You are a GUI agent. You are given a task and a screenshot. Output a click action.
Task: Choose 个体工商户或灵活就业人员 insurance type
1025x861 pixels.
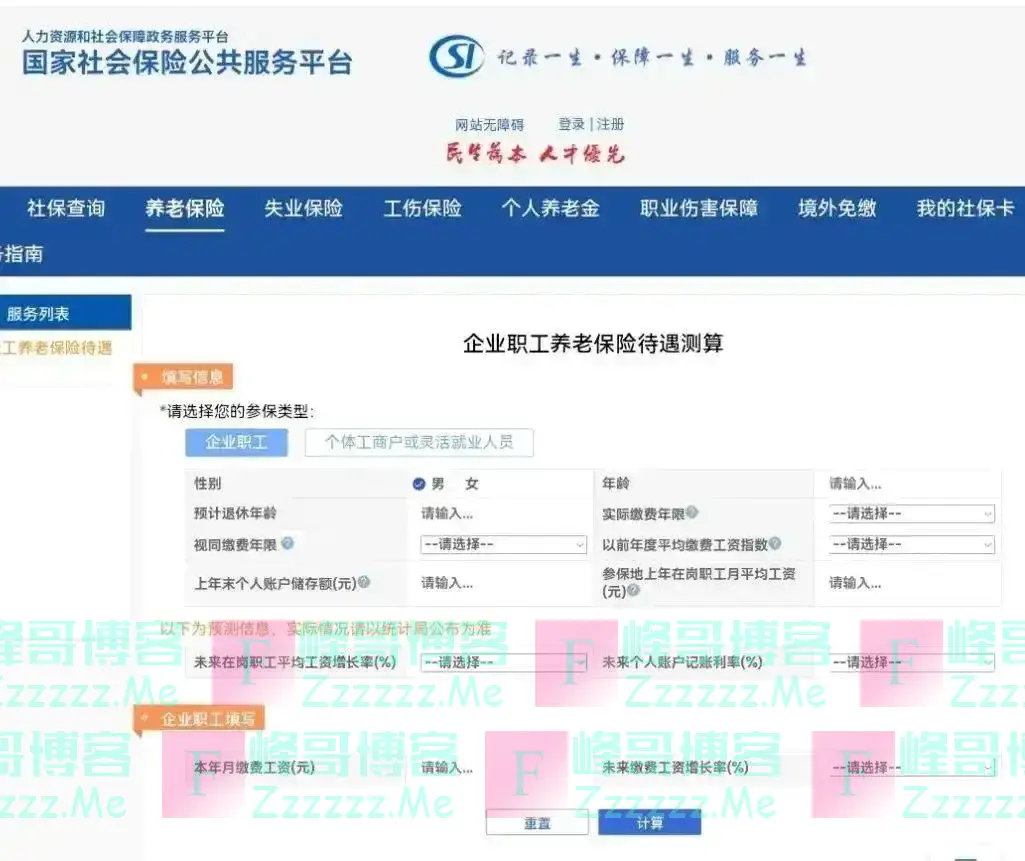coord(419,443)
